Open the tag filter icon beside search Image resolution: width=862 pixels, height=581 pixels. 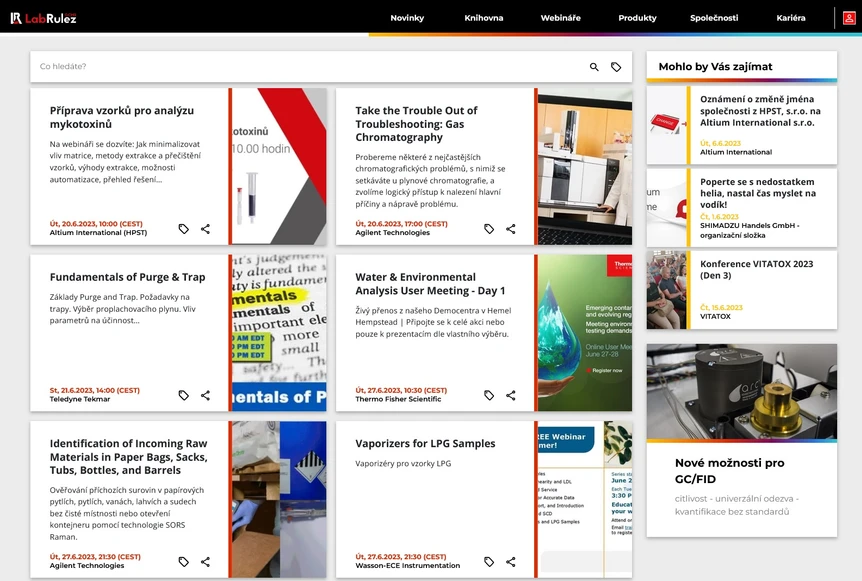[617, 66]
